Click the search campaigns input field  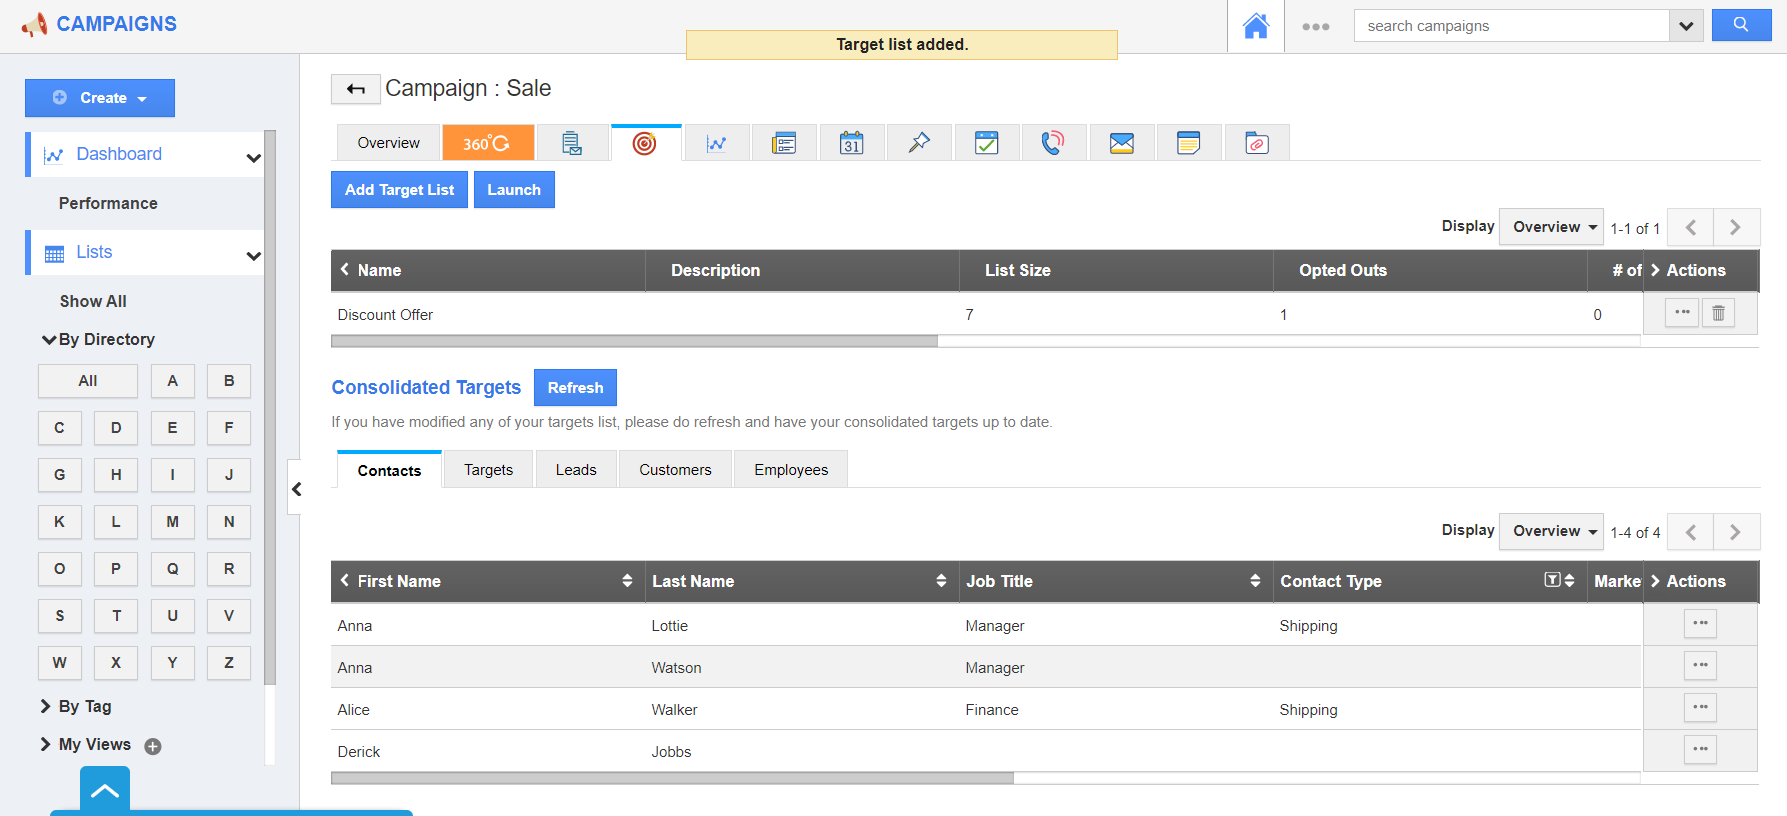click(x=1510, y=26)
